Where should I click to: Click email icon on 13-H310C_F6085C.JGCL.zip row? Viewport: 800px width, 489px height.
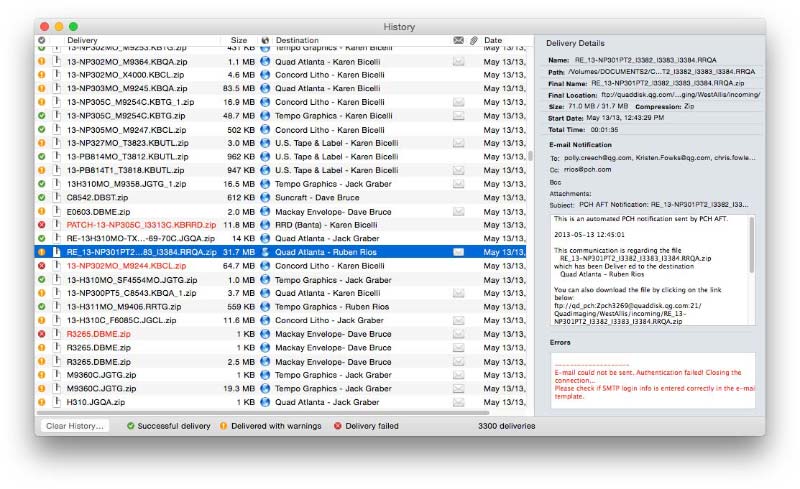pyautogui.click(x=459, y=321)
